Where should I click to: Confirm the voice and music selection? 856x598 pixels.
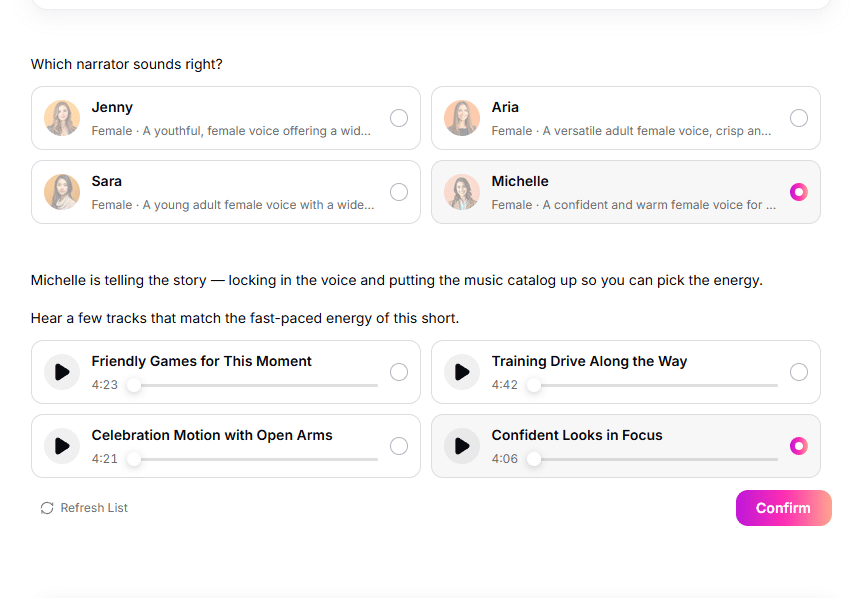click(x=783, y=508)
